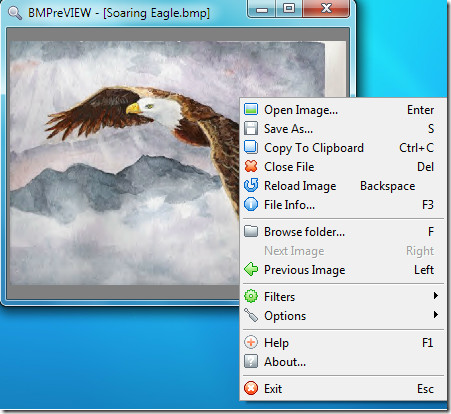Select Exit at the menu bottom

(x=343, y=388)
